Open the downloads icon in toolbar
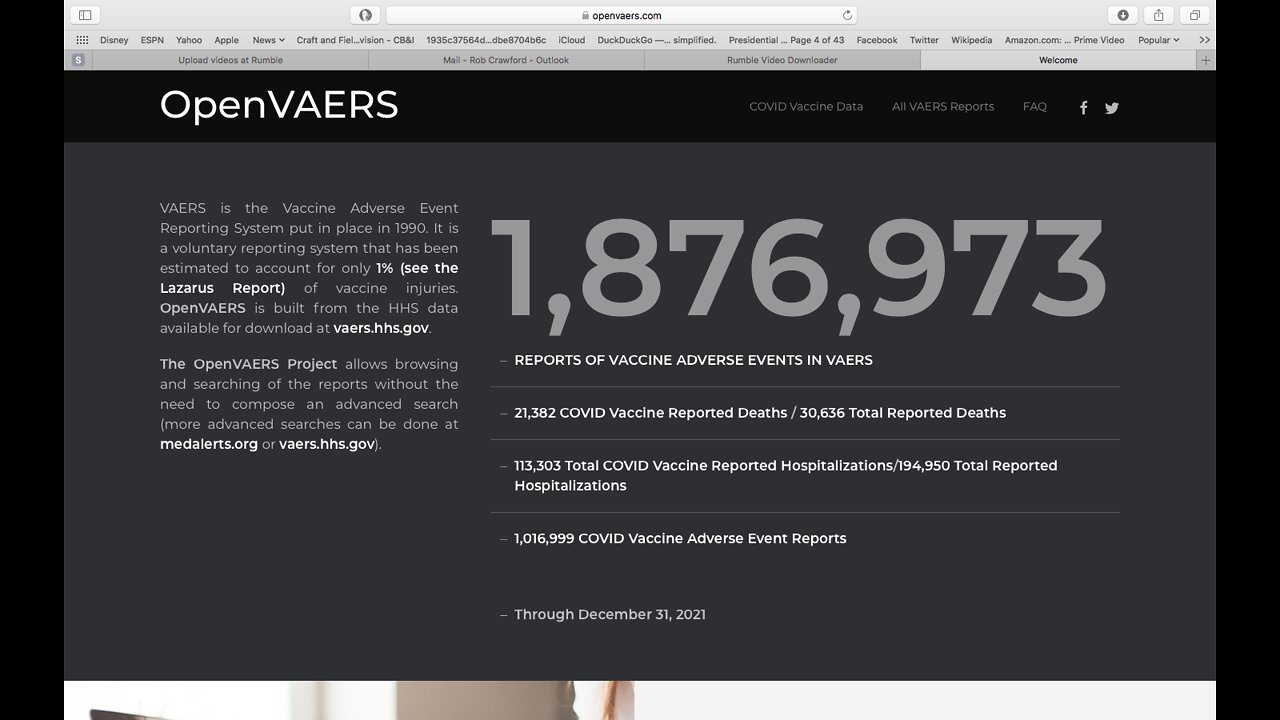Screen dimensions: 1280x720 click(1123, 15)
